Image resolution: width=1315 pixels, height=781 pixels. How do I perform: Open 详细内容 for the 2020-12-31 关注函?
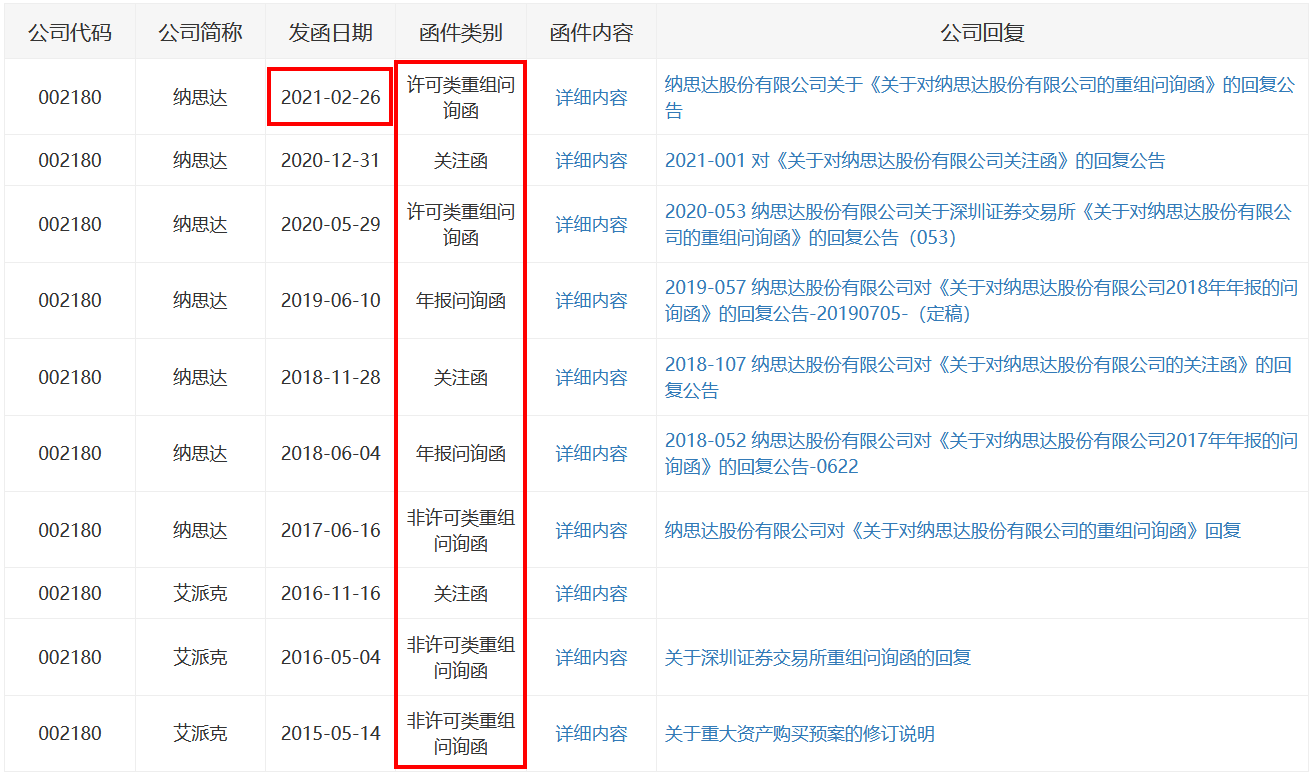591,161
